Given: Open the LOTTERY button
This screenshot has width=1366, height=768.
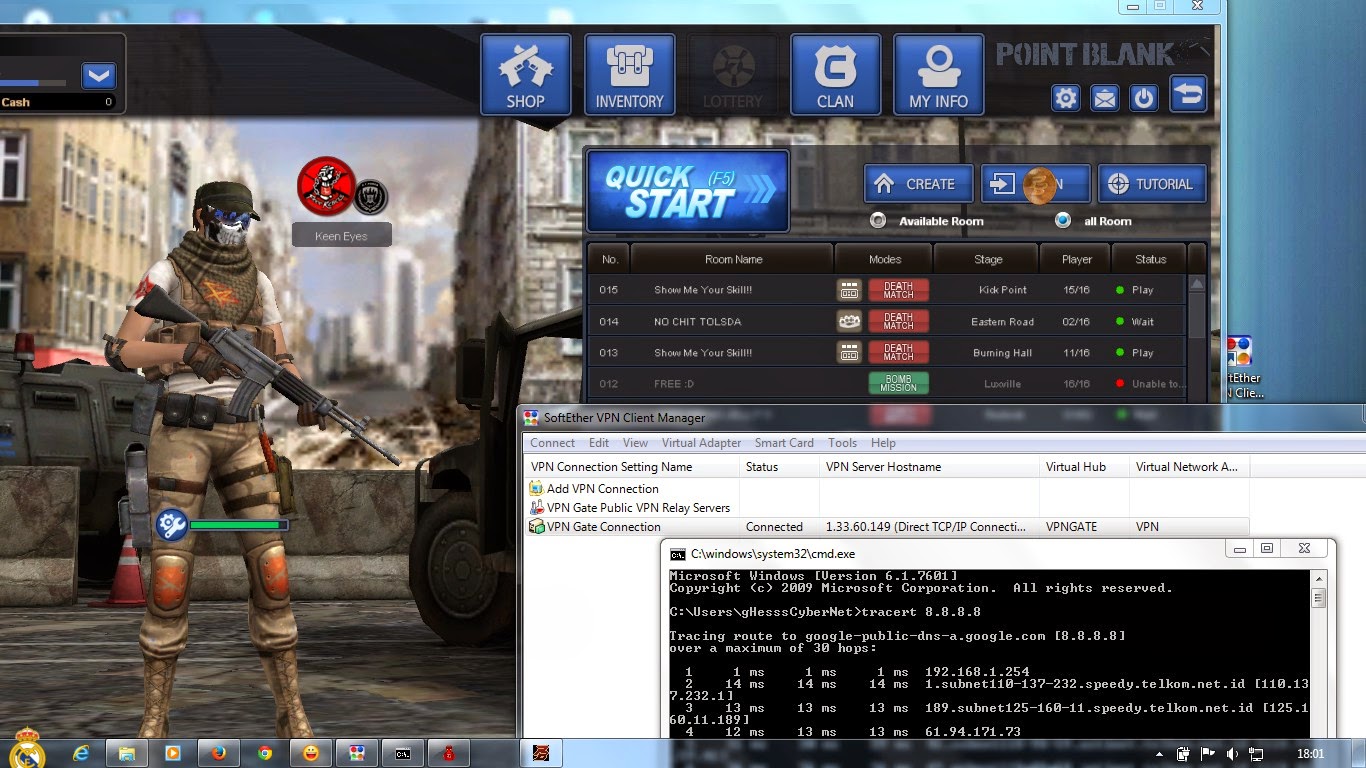Looking at the screenshot, I should [x=733, y=74].
